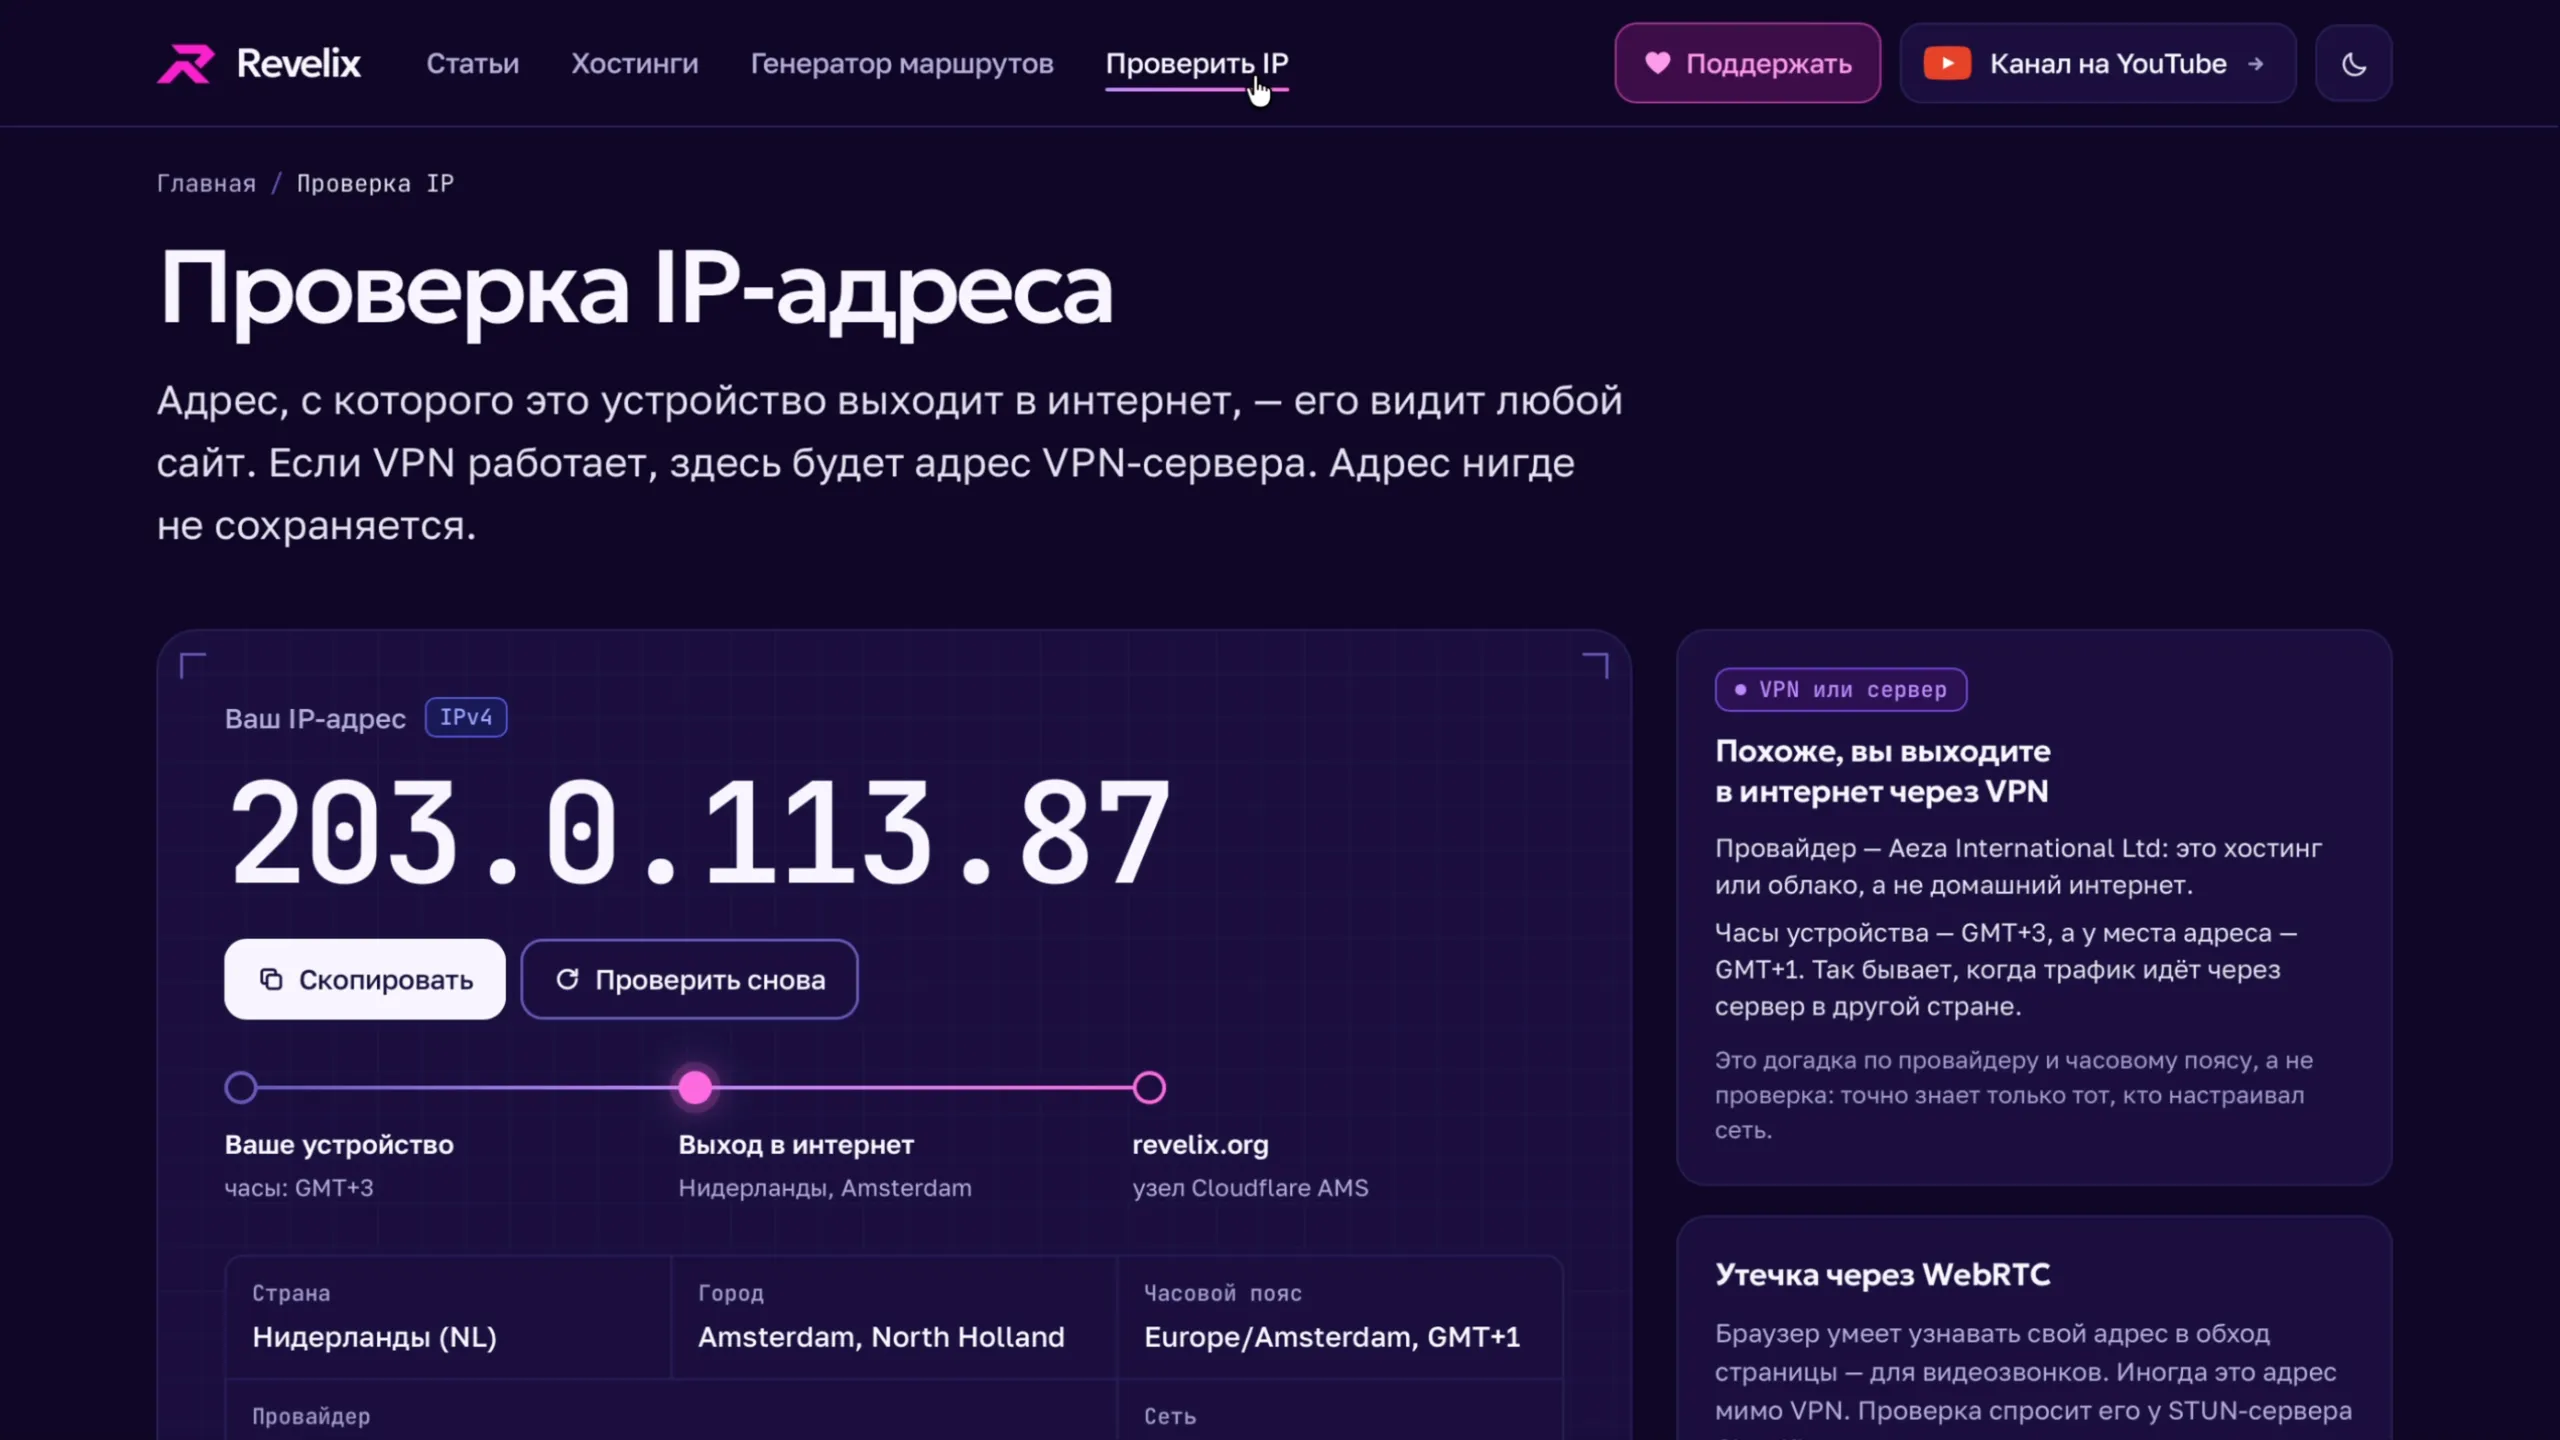Click Europe/Amsterdam, GMT+1 timezone value
Image resolution: width=2560 pixels, height=1440 pixels.
point(1331,1337)
